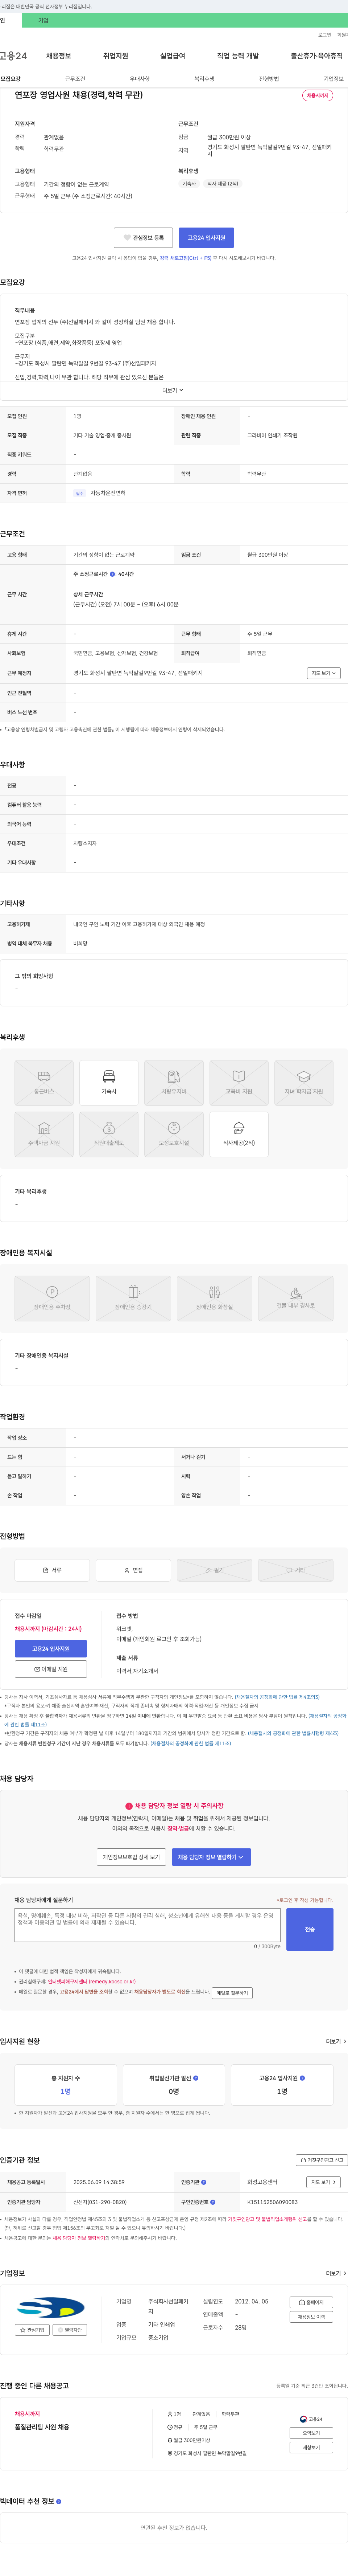Click the 직원대출제도 icon
Viewport: 348px width, 2576px height.
tap(109, 1134)
